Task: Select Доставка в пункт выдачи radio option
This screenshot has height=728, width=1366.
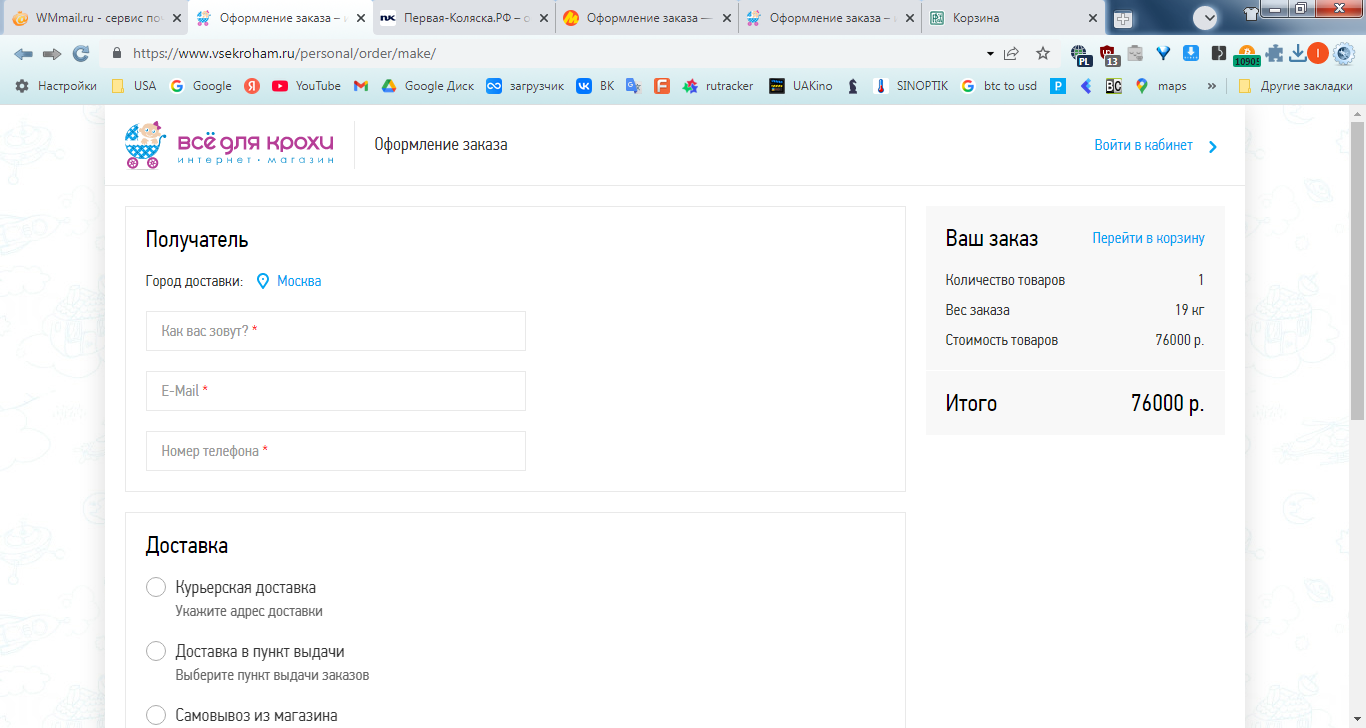Action: tap(156, 651)
